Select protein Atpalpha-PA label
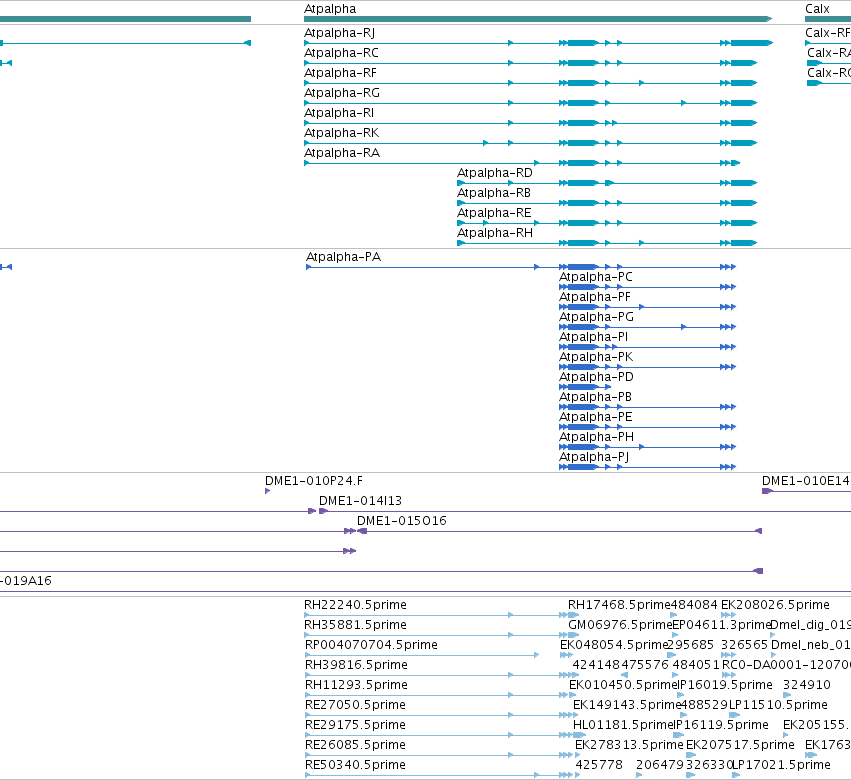 [344, 257]
